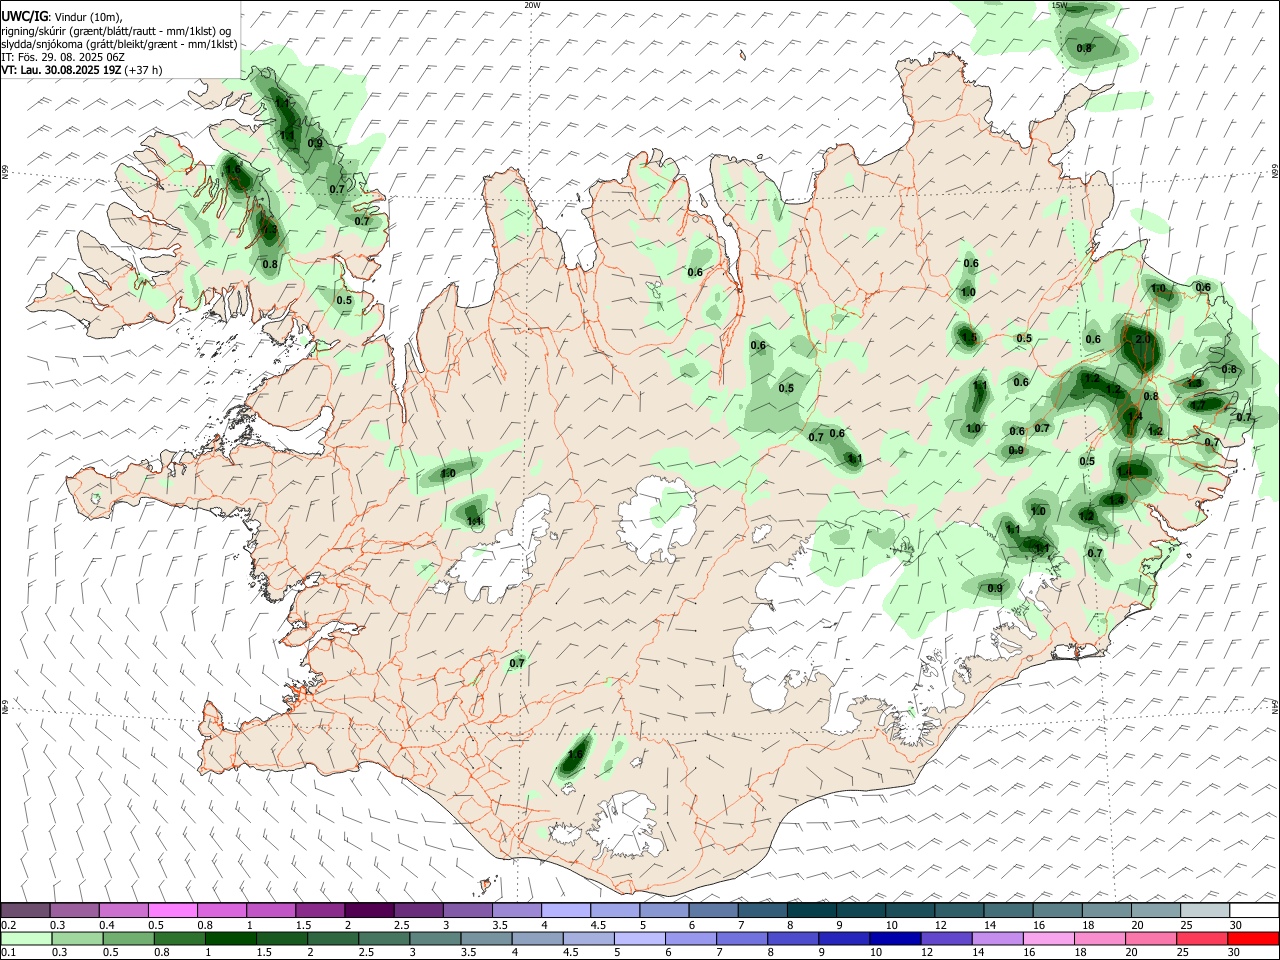Click the 0.2 label on snow scale
1280x960 pixels.
(x=9, y=925)
